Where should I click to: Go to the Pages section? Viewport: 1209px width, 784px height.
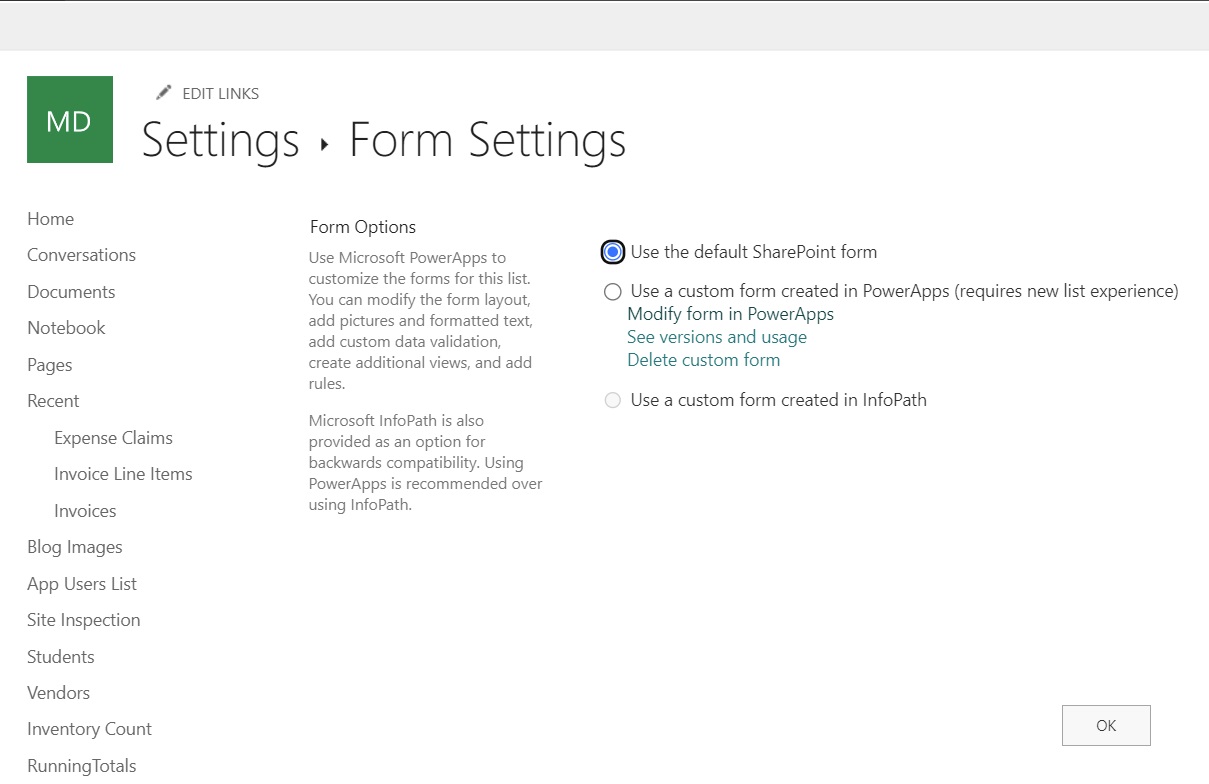click(x=49, y=364)
